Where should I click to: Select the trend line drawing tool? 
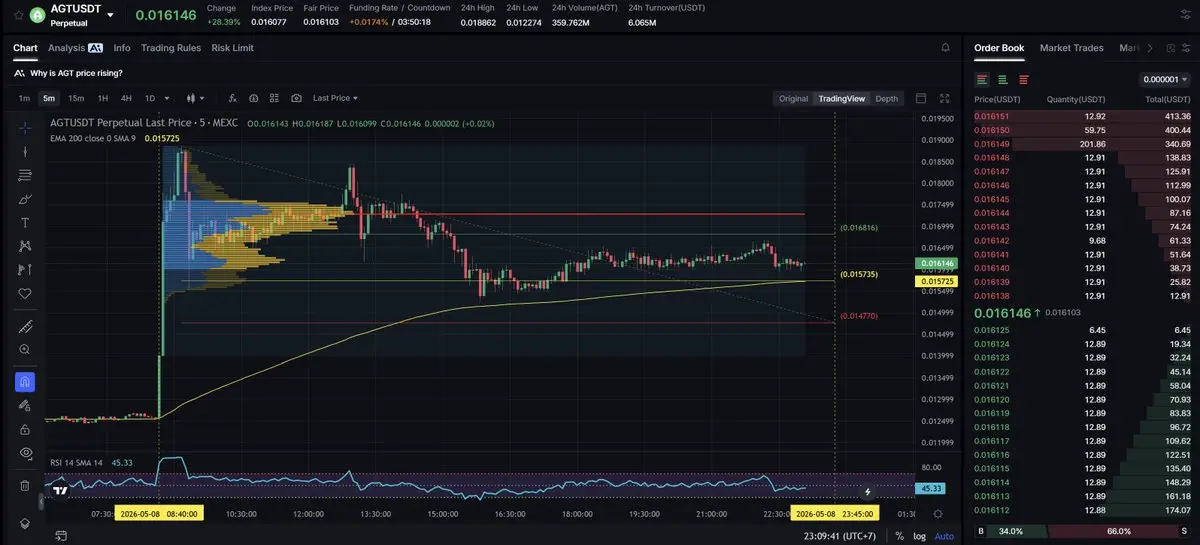pos(25,152)
